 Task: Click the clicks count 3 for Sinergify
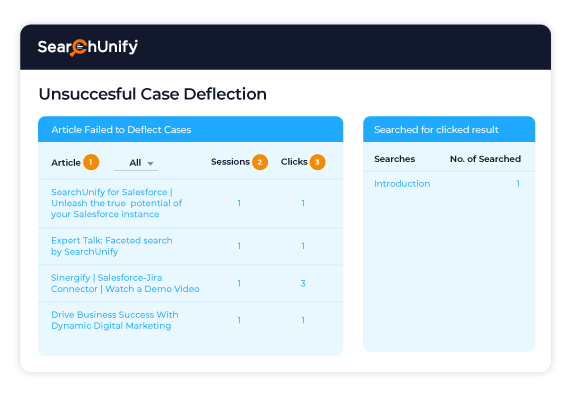pos(303,283)
